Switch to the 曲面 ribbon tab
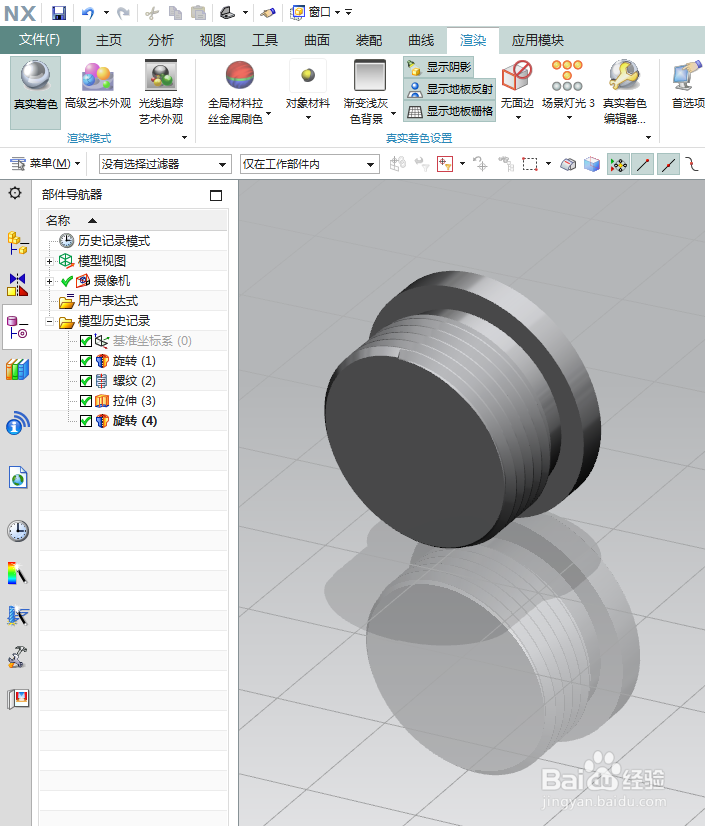The height and width of the screenshot is (826, 705). pyautogui.click(x=317, y=40)
